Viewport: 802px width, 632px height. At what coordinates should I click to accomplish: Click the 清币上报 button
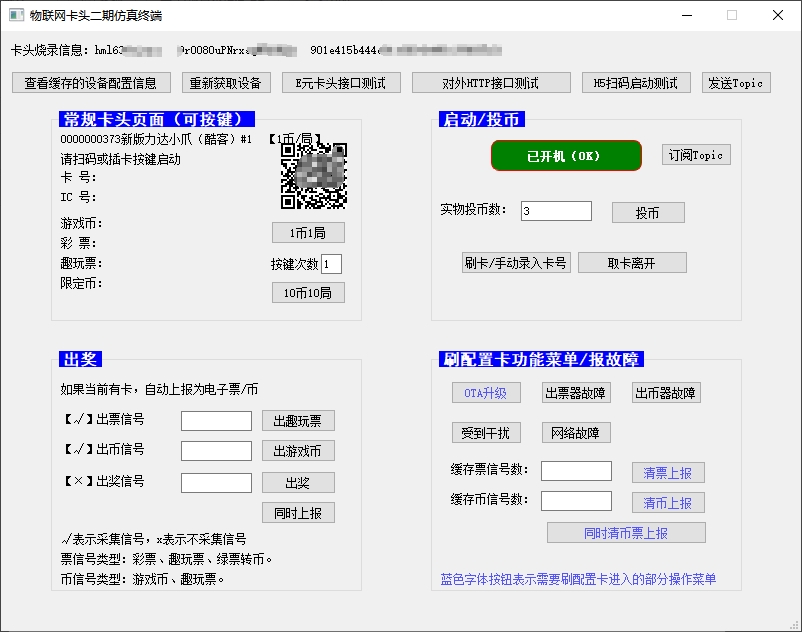coord(668,503)
